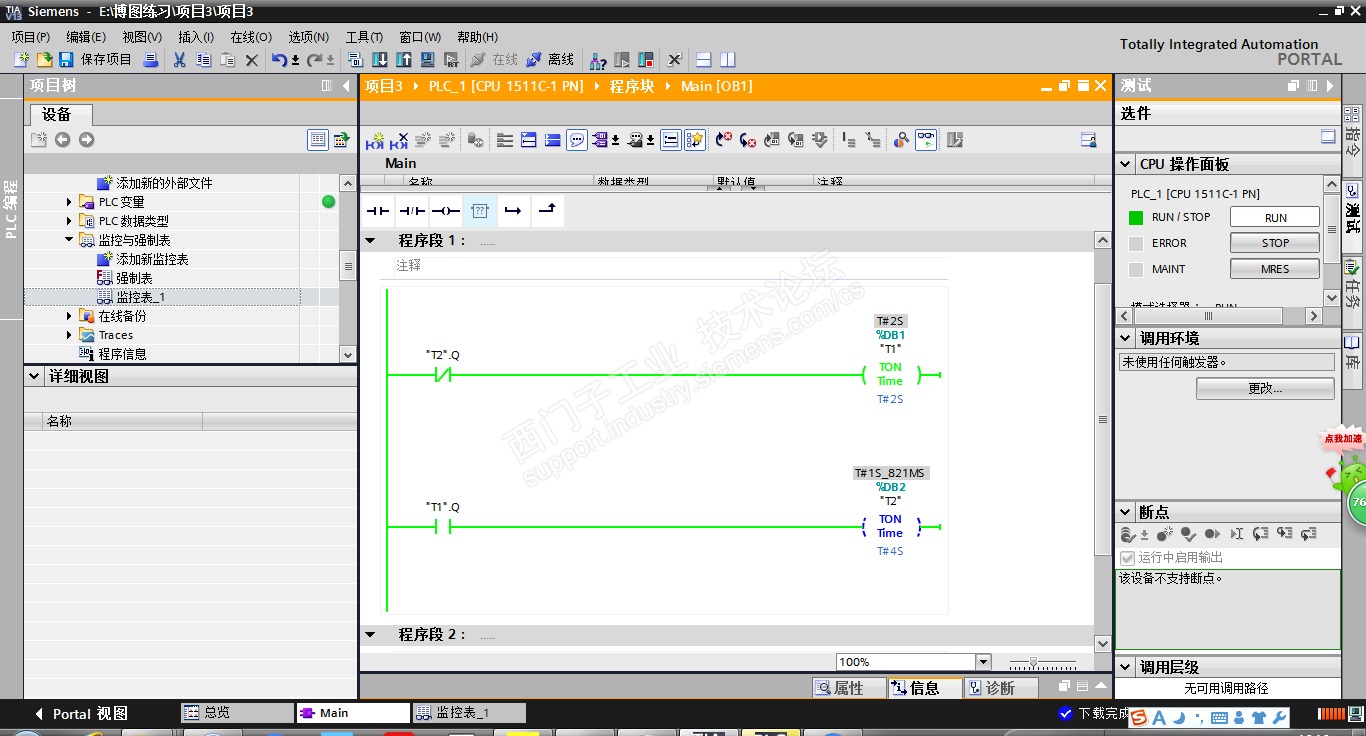Image resolution: width=1366 pixels, height=736 pixels.
Task: Insert an empty box instruction
Action: coord(480,211)
